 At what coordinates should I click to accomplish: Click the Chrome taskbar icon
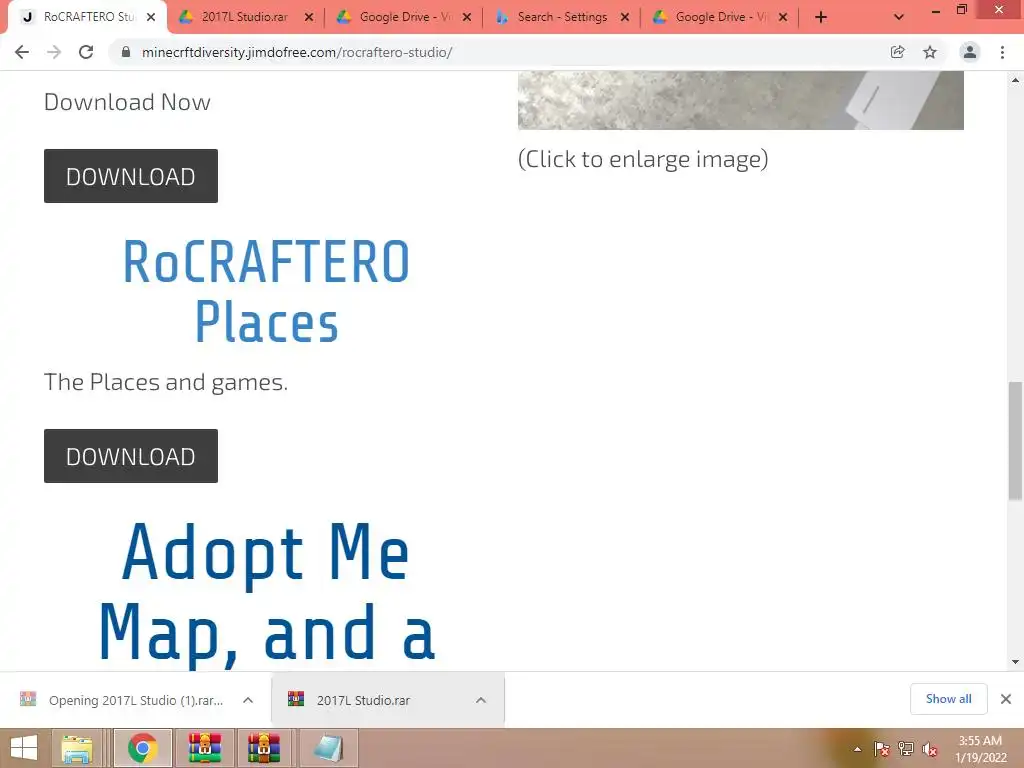(x=143, y=748)
